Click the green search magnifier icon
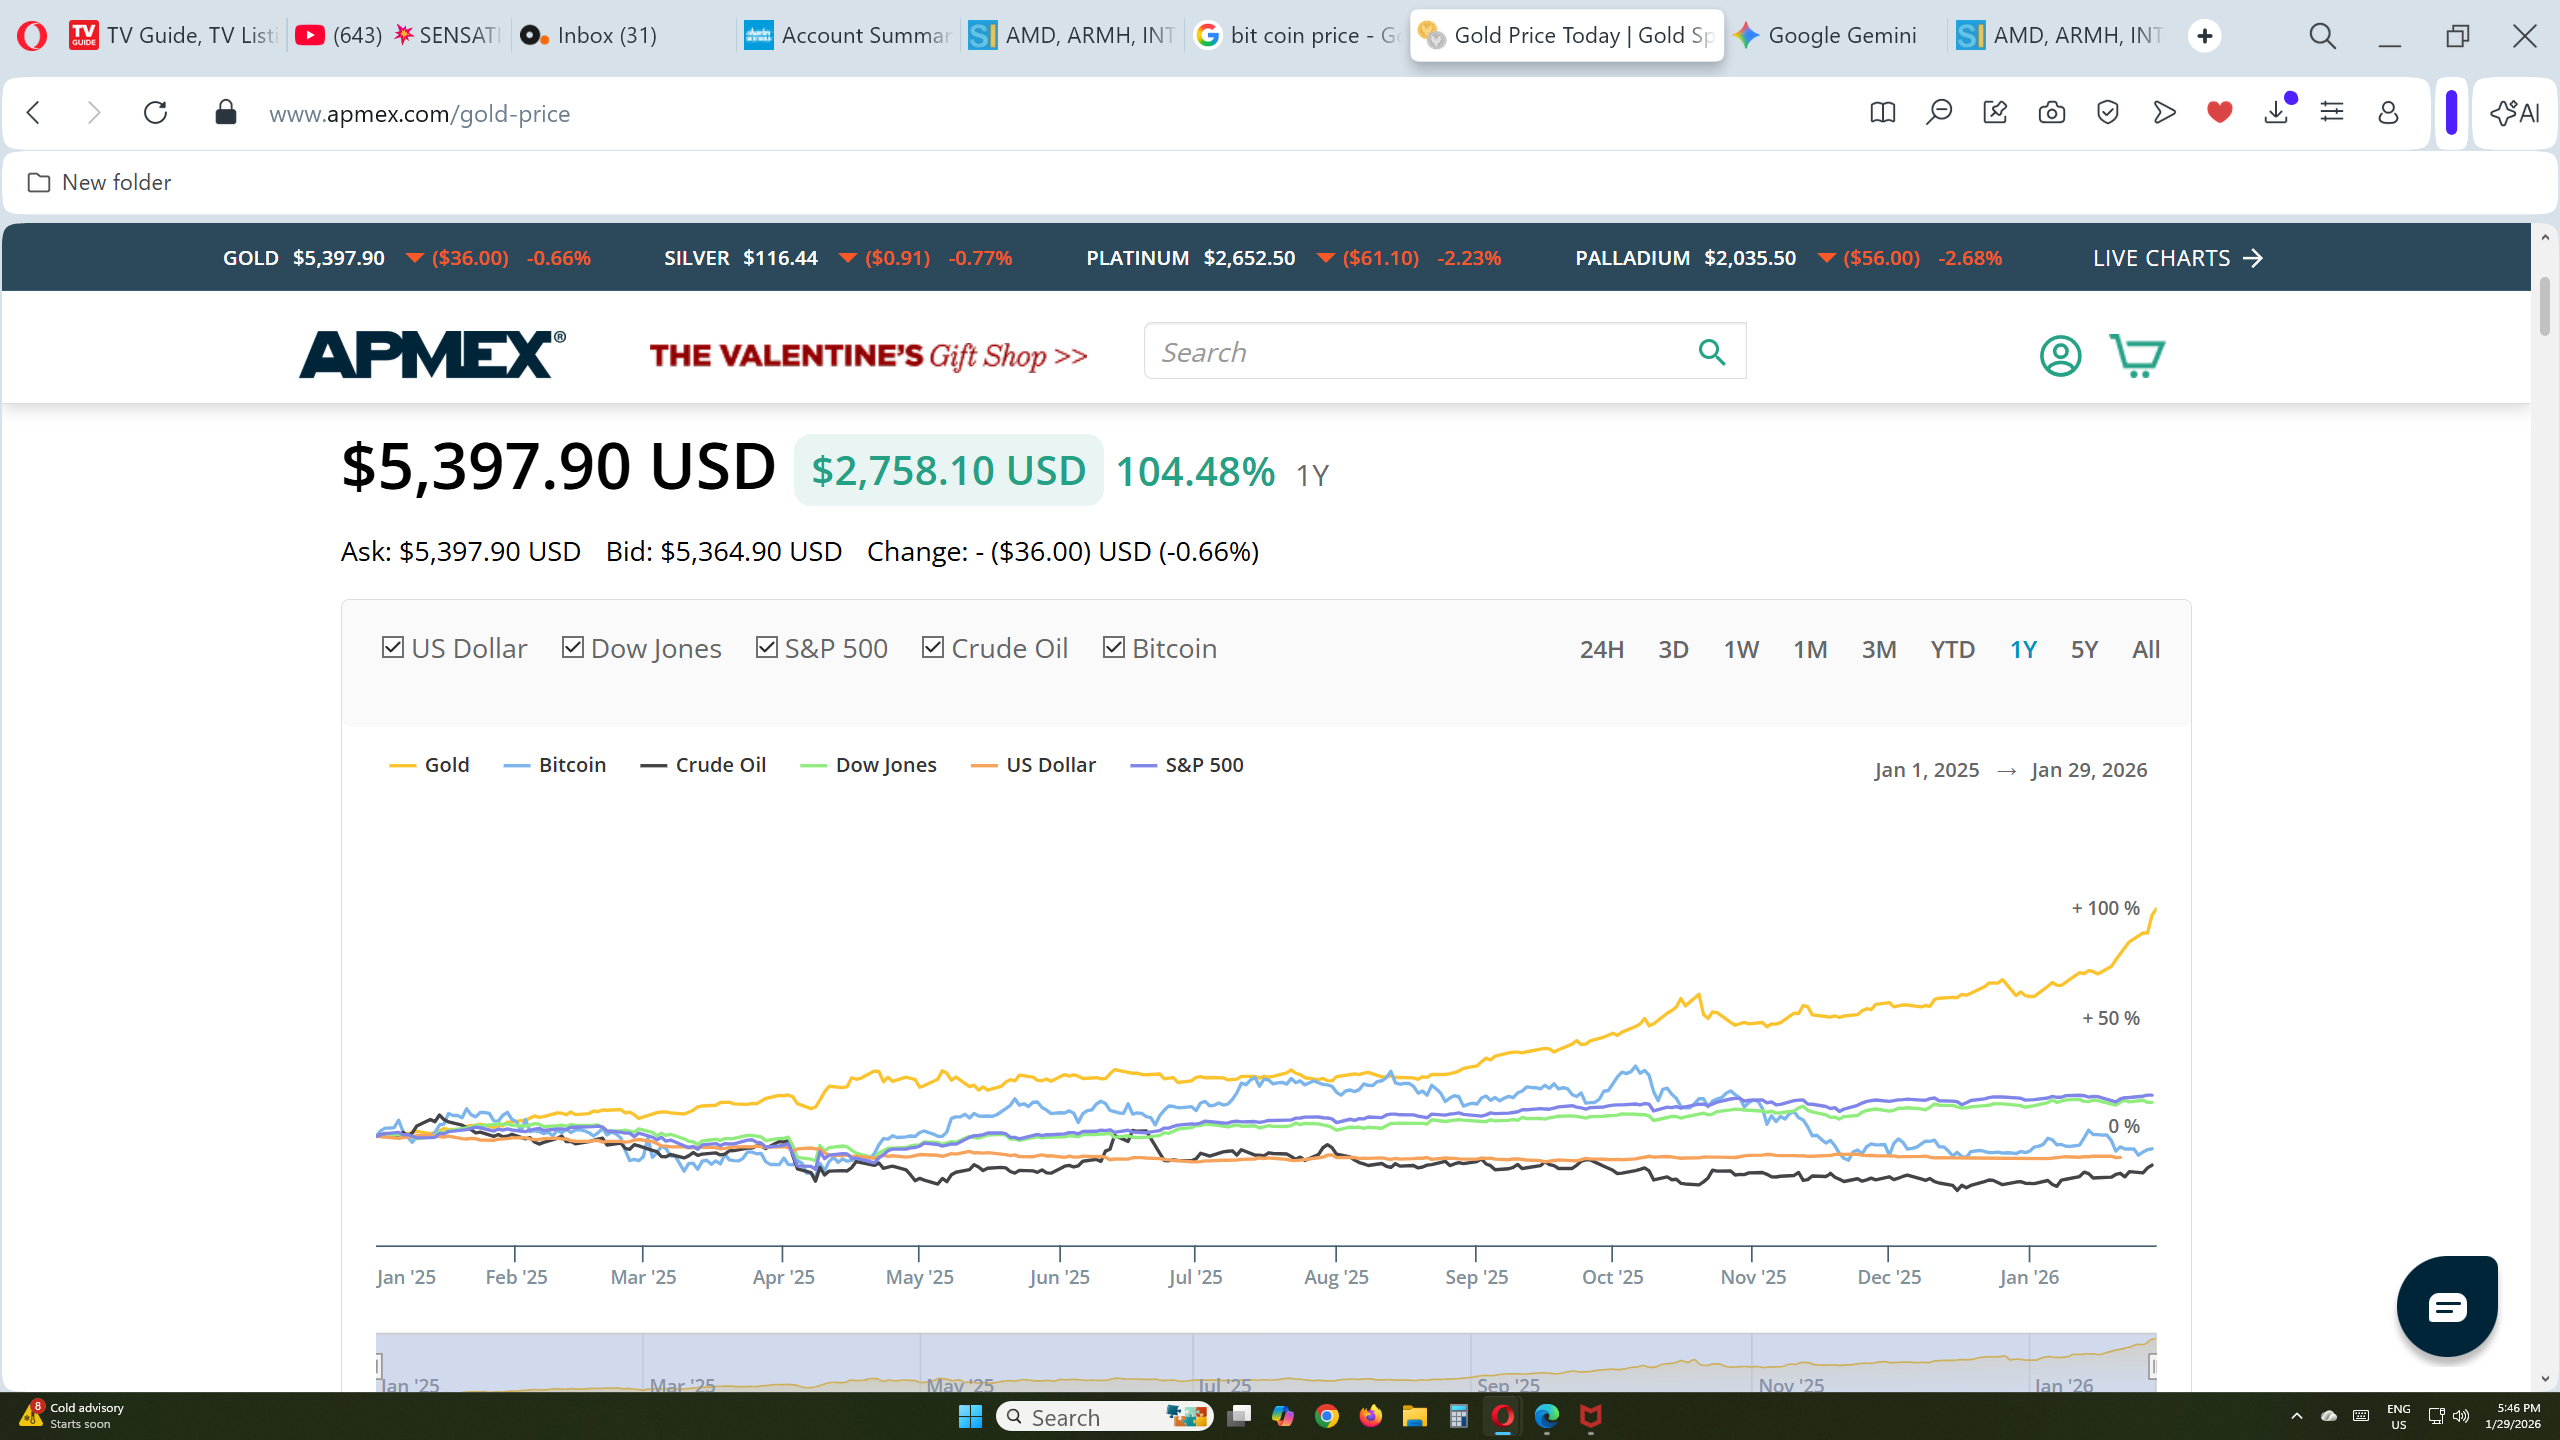Image resolution: width=2560 pixels, height=1440 pixels. [1711, 352]
